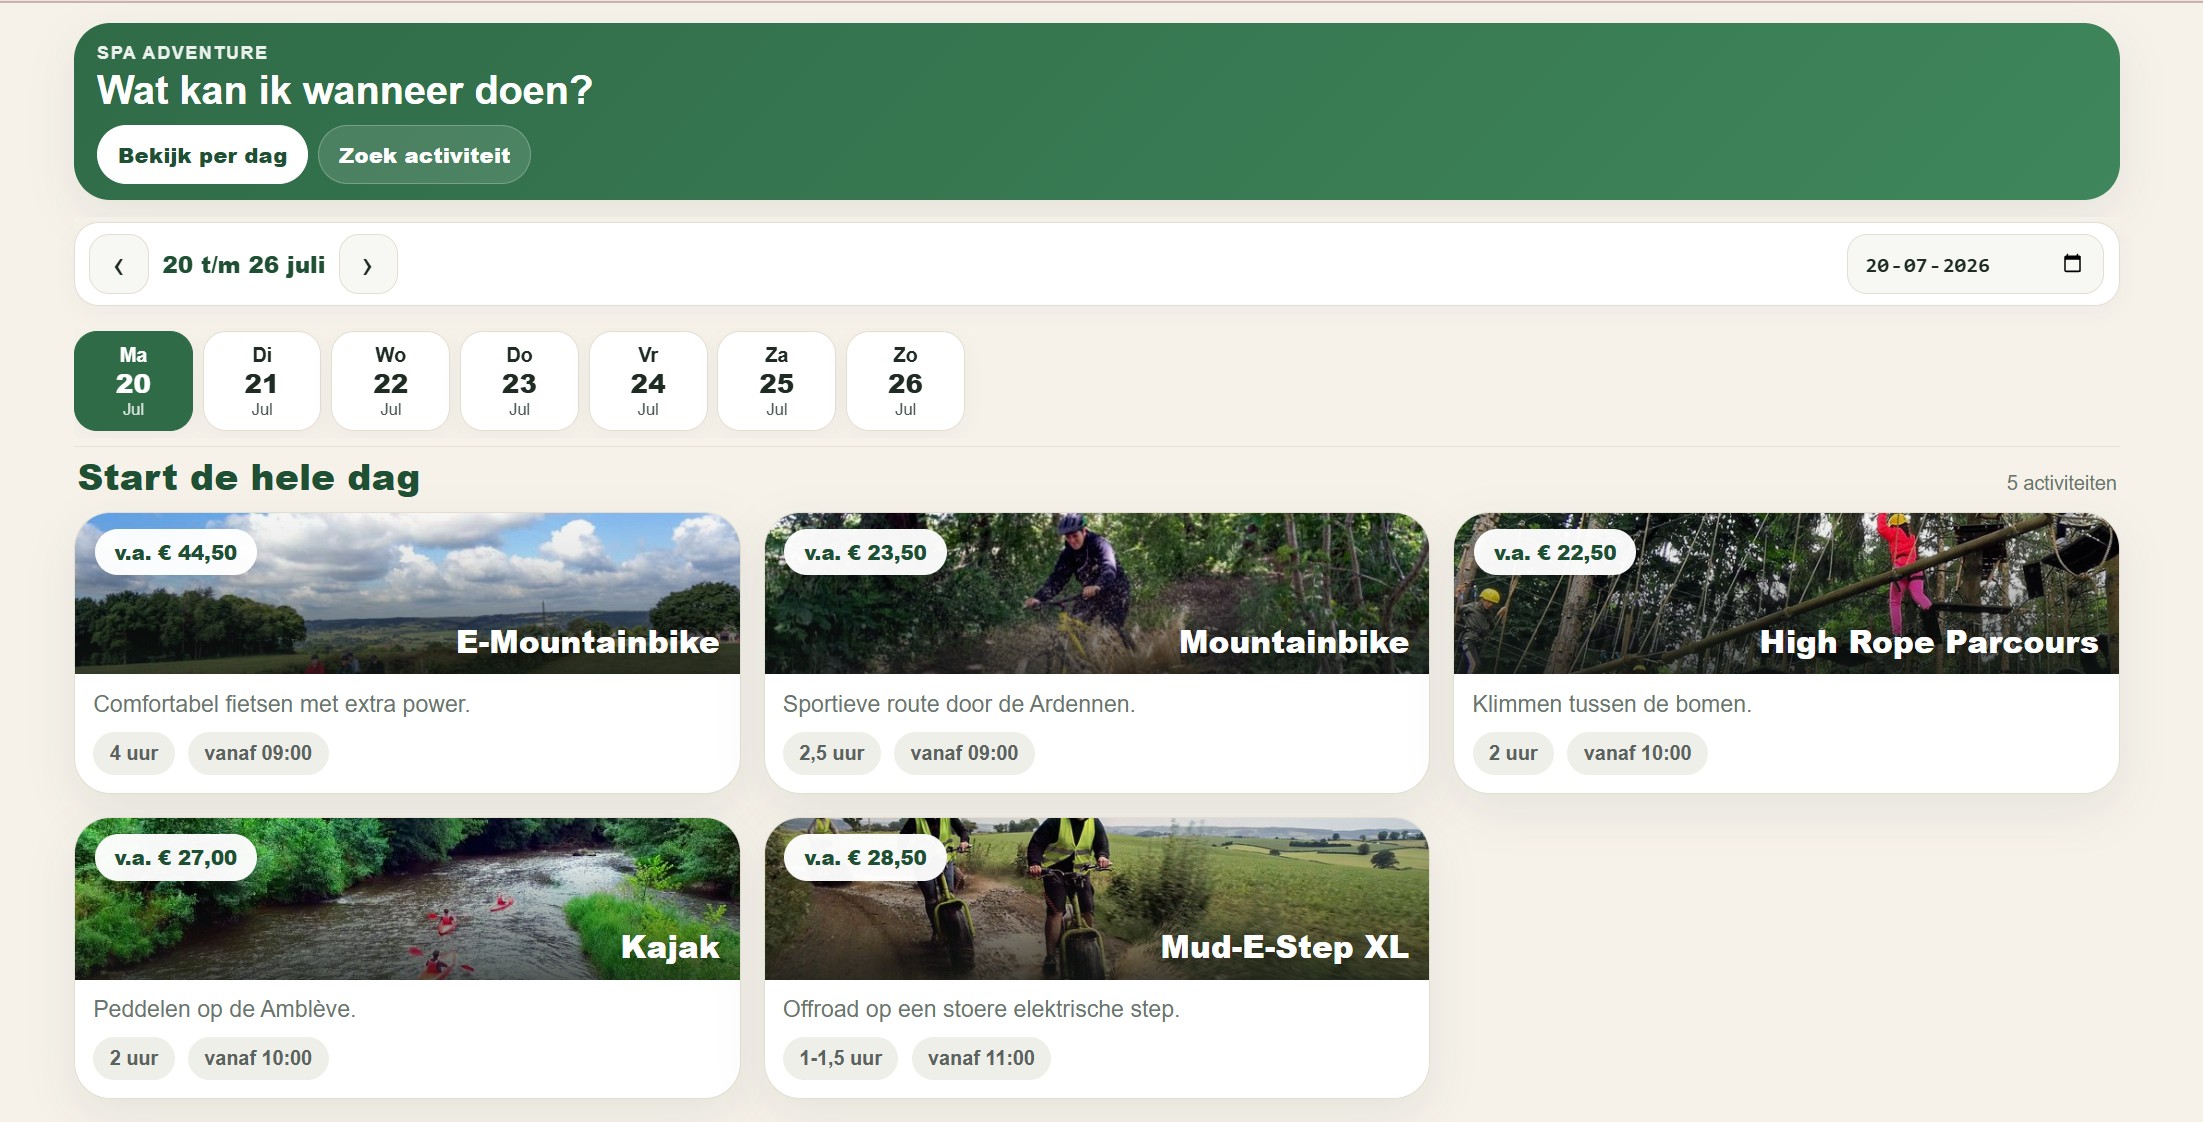
Task: Open the calendar date picker
Action: point(2072,264)
